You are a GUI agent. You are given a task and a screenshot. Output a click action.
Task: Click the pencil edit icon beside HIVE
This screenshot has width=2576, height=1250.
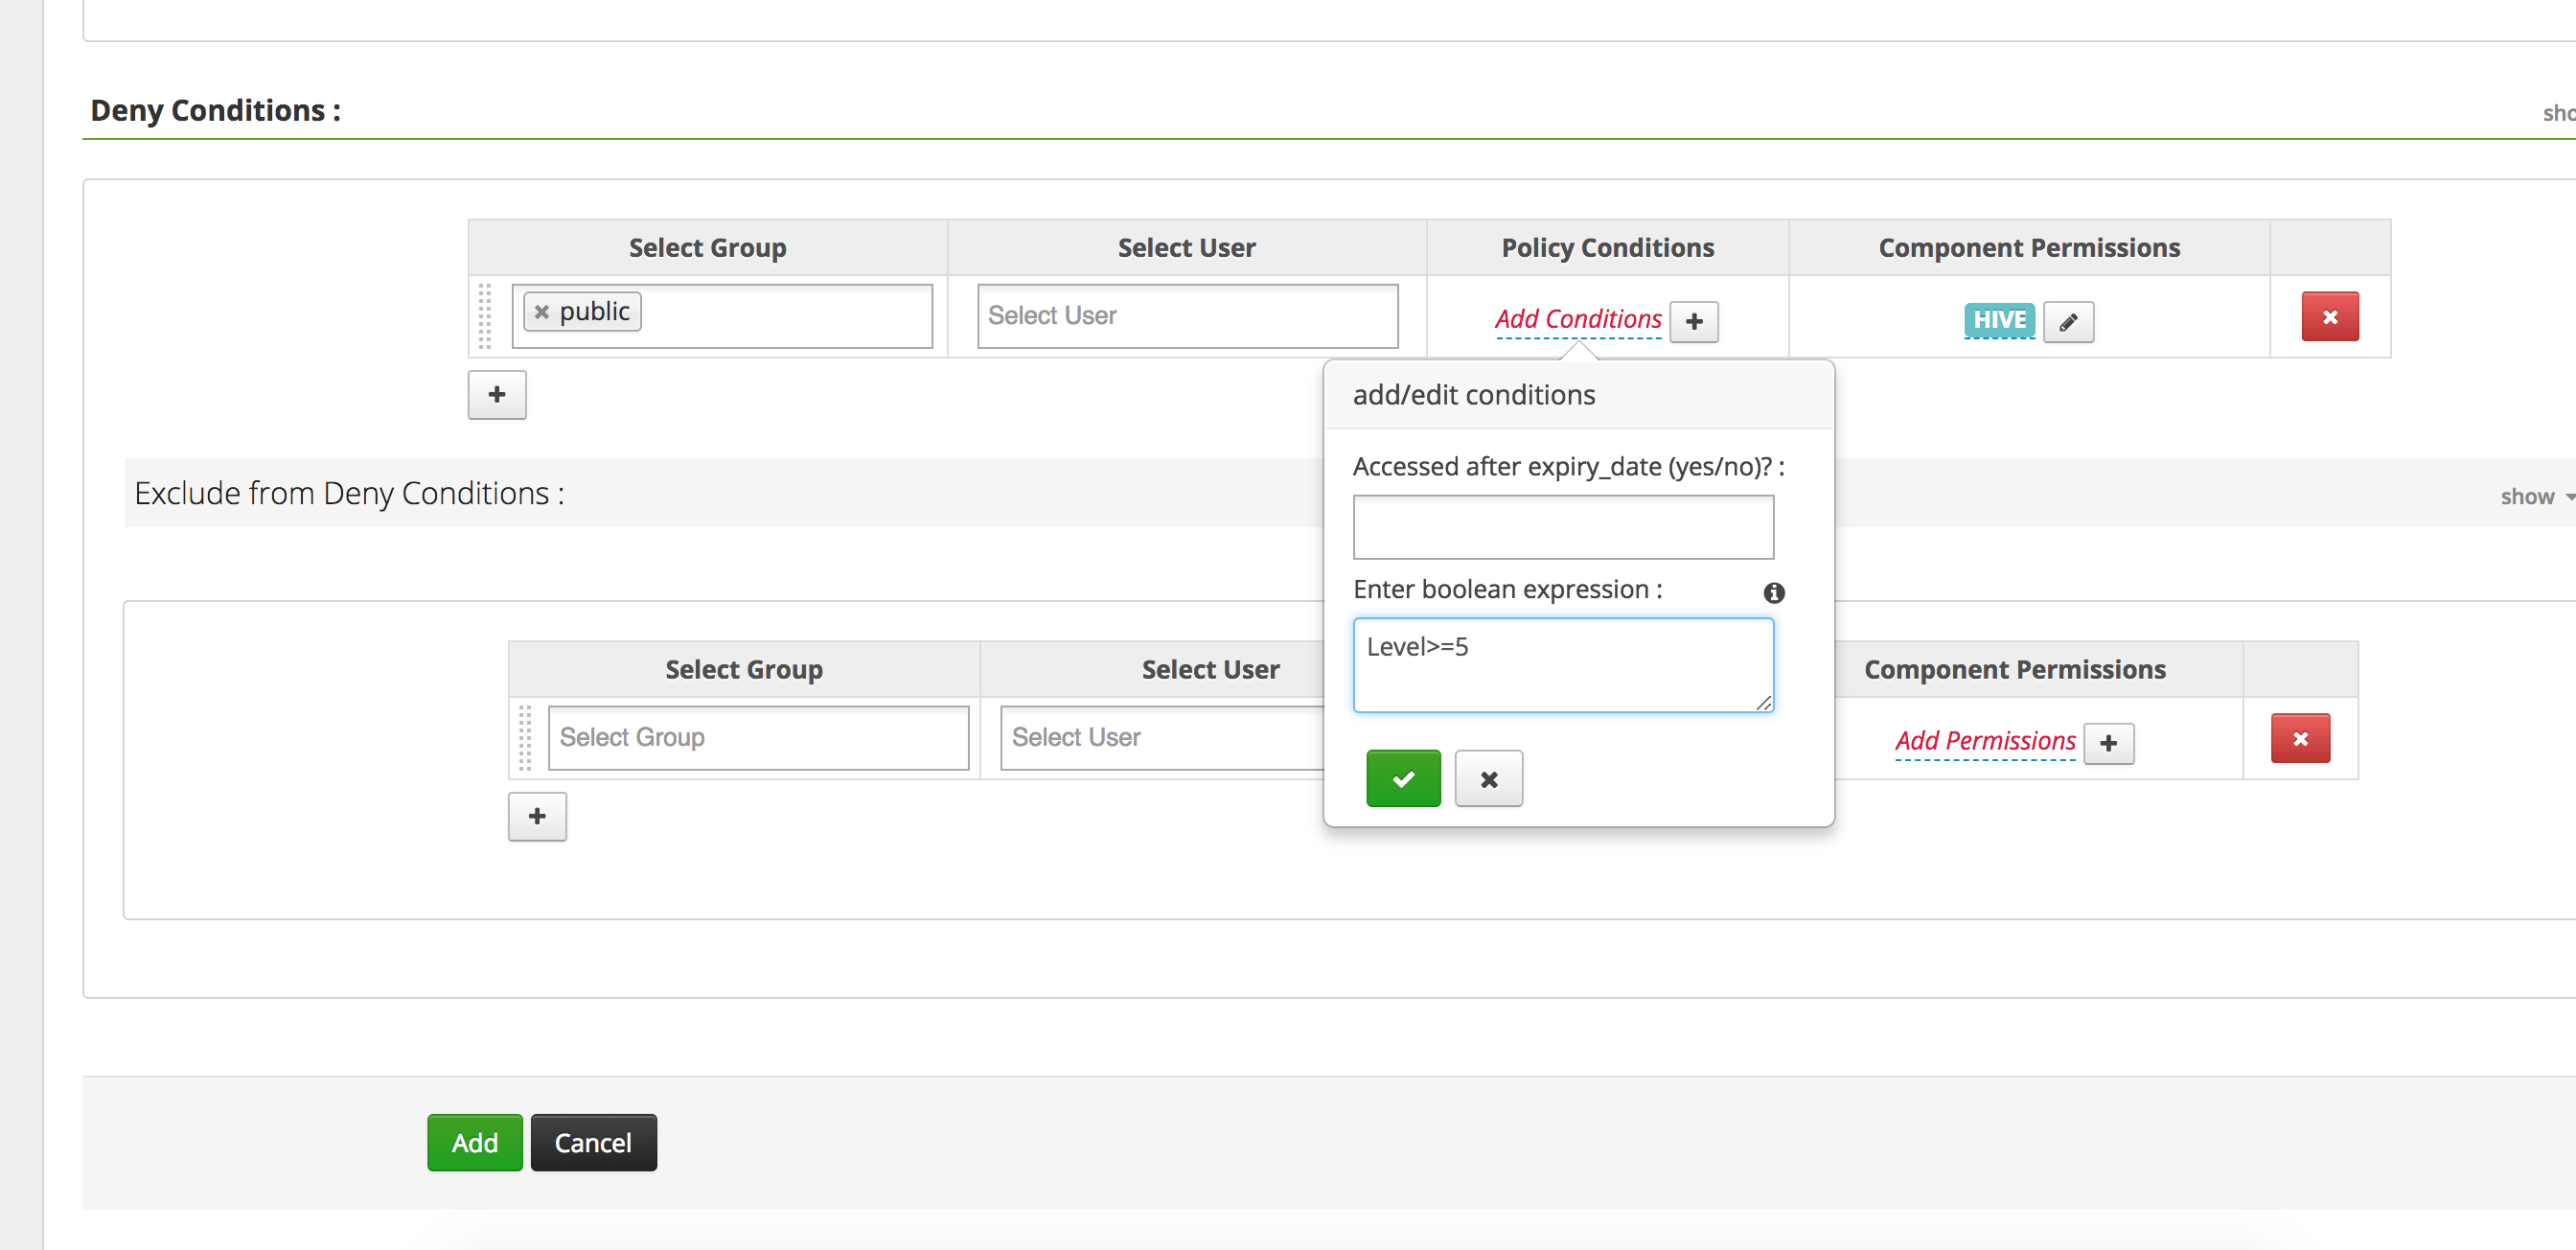click(x=2067, y=322)
